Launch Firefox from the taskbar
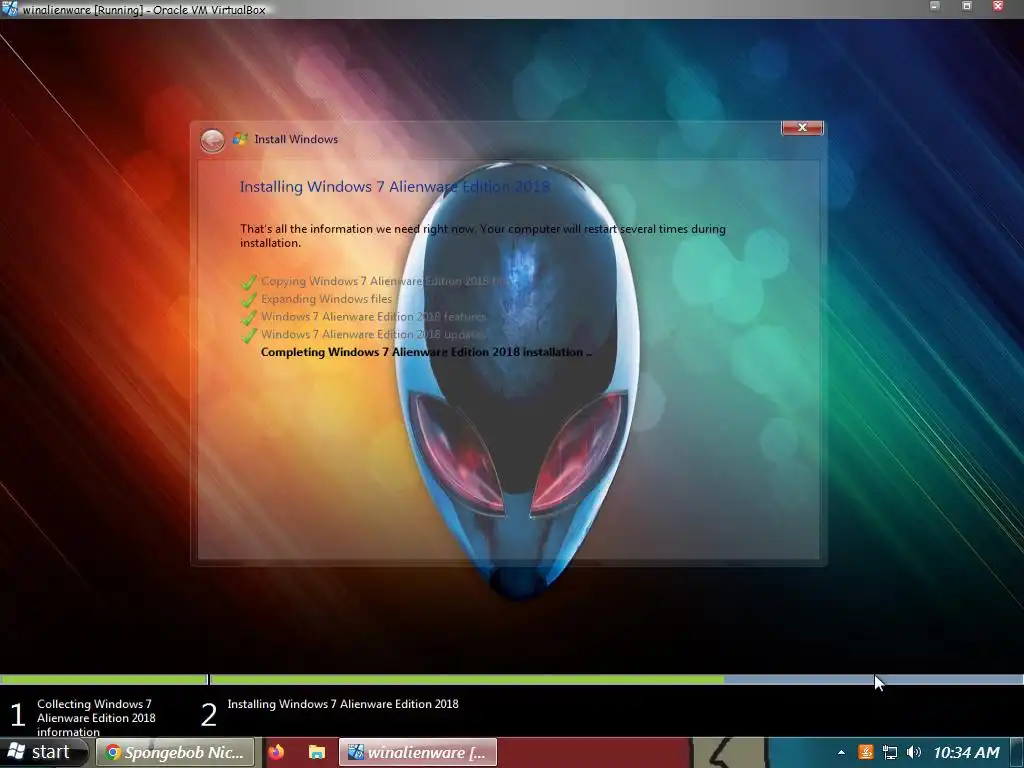This screenshot has height=768, width=1024. [x=276, y=752]
